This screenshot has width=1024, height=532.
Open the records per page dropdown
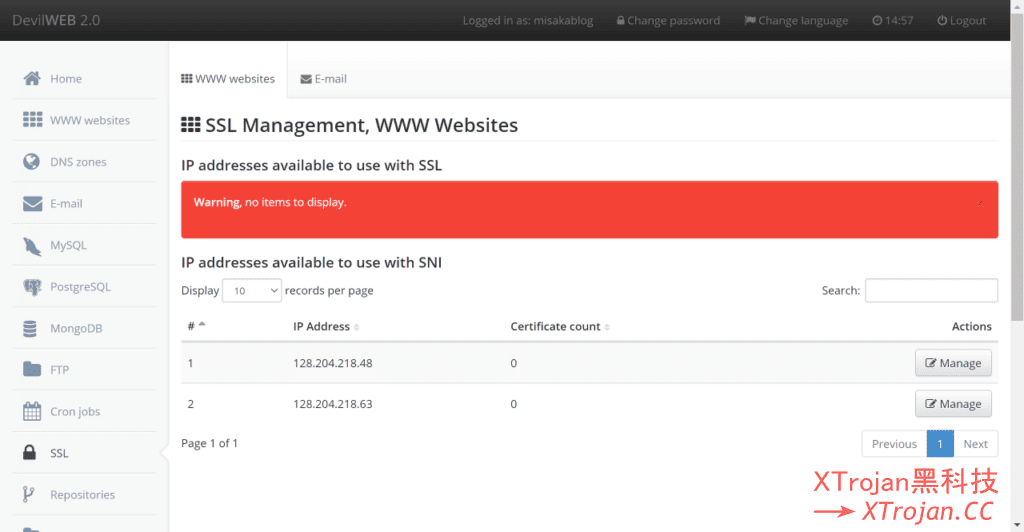(x=252, y=291)
